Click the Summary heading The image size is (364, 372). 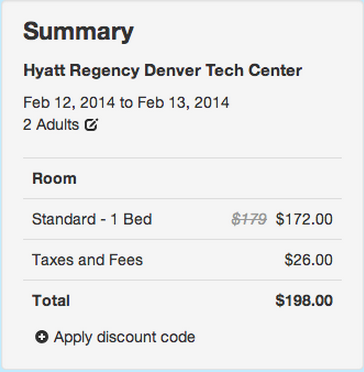coord(78,32)
